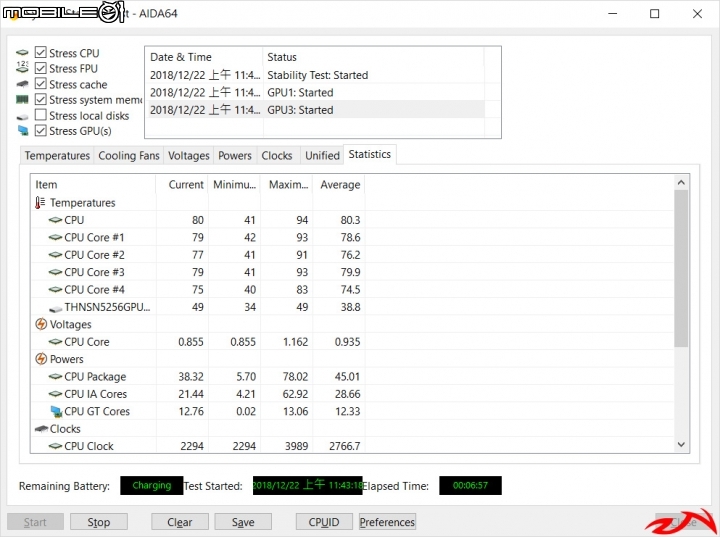Click the icon of the CPU Core voltage row
Viewport: 720px width, 537px height.
[55, 342]
